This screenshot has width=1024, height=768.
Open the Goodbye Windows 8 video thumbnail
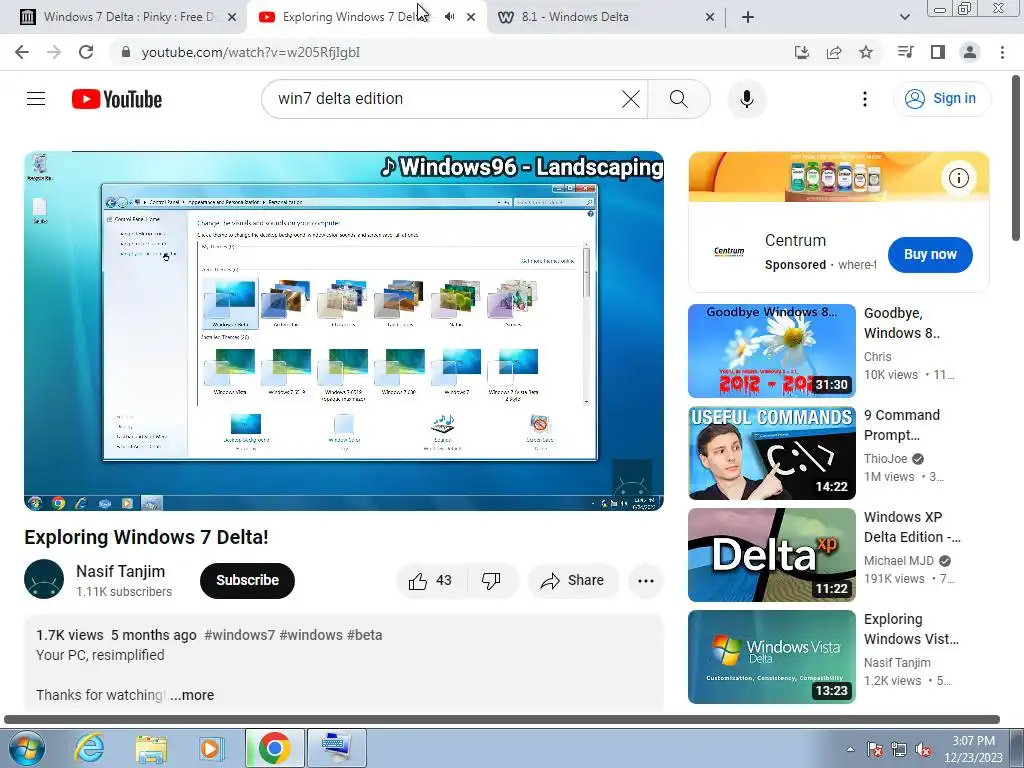[772, 351]
